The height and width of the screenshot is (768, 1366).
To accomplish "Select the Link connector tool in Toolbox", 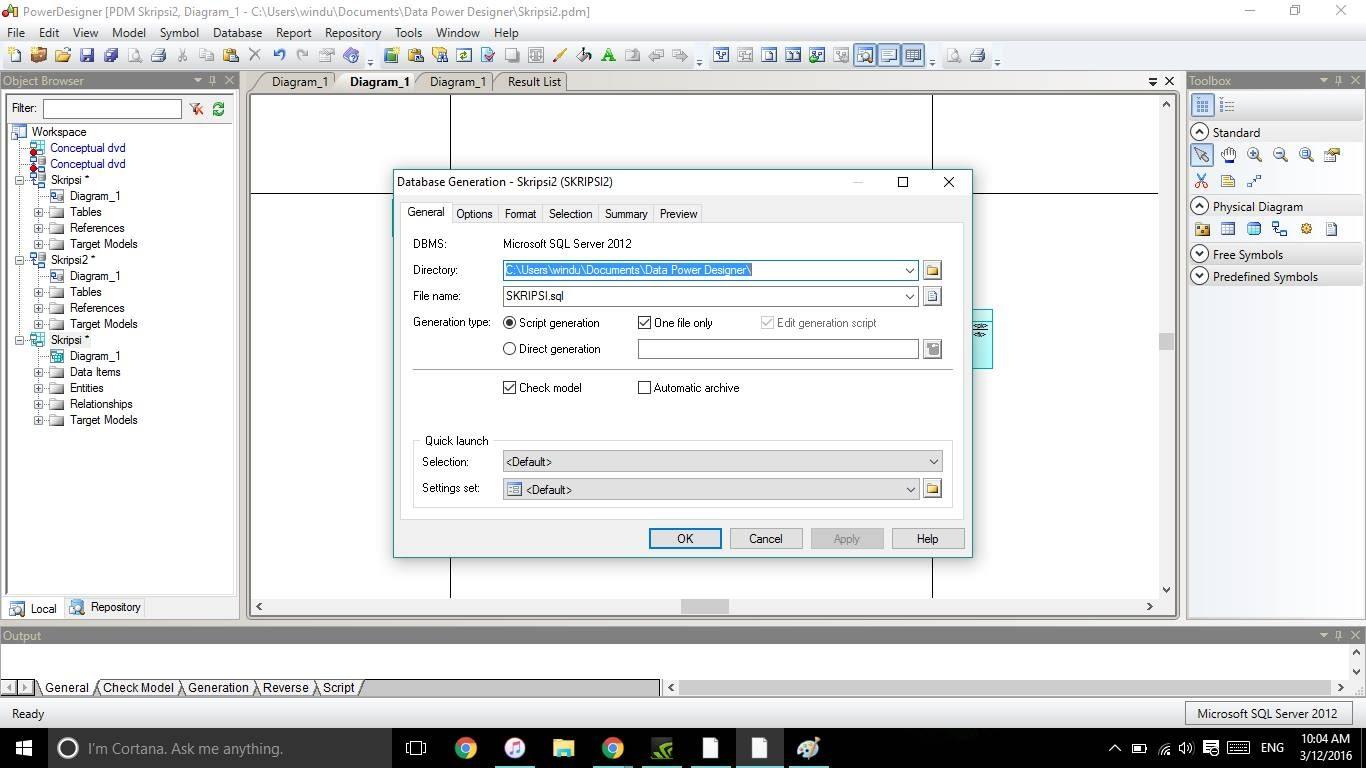I will pos(1254,181).
